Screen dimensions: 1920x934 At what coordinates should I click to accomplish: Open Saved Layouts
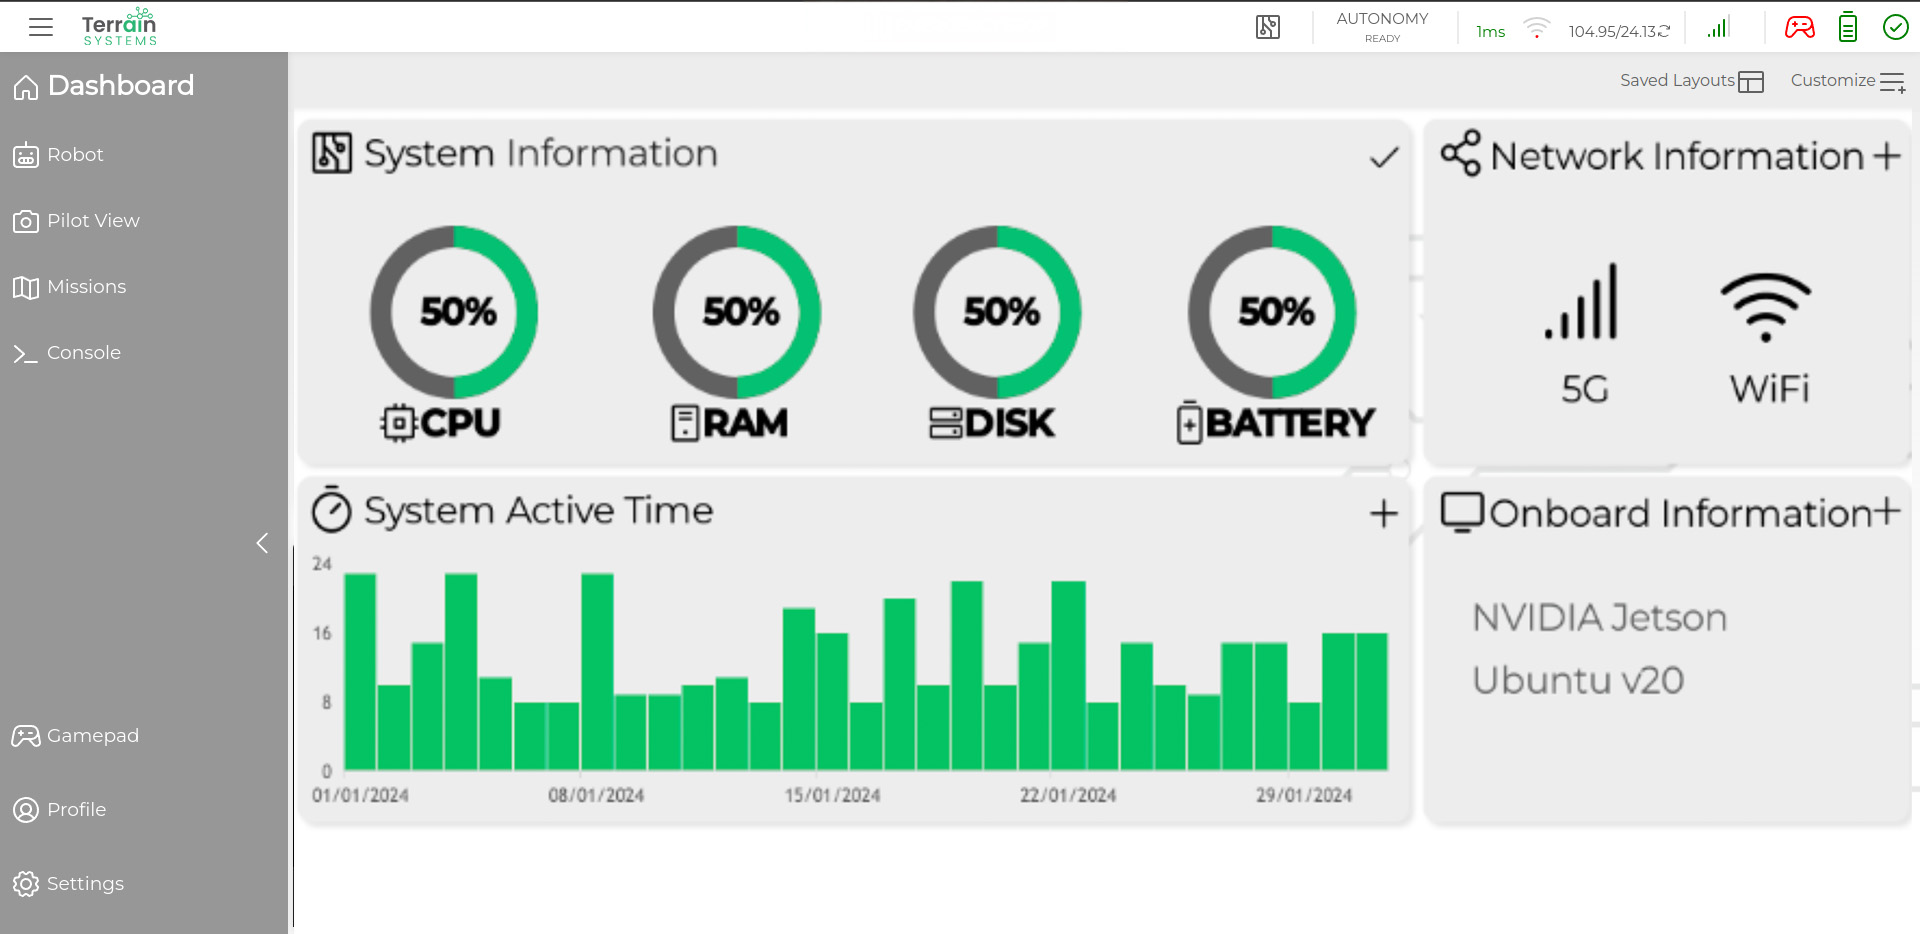1691,81
